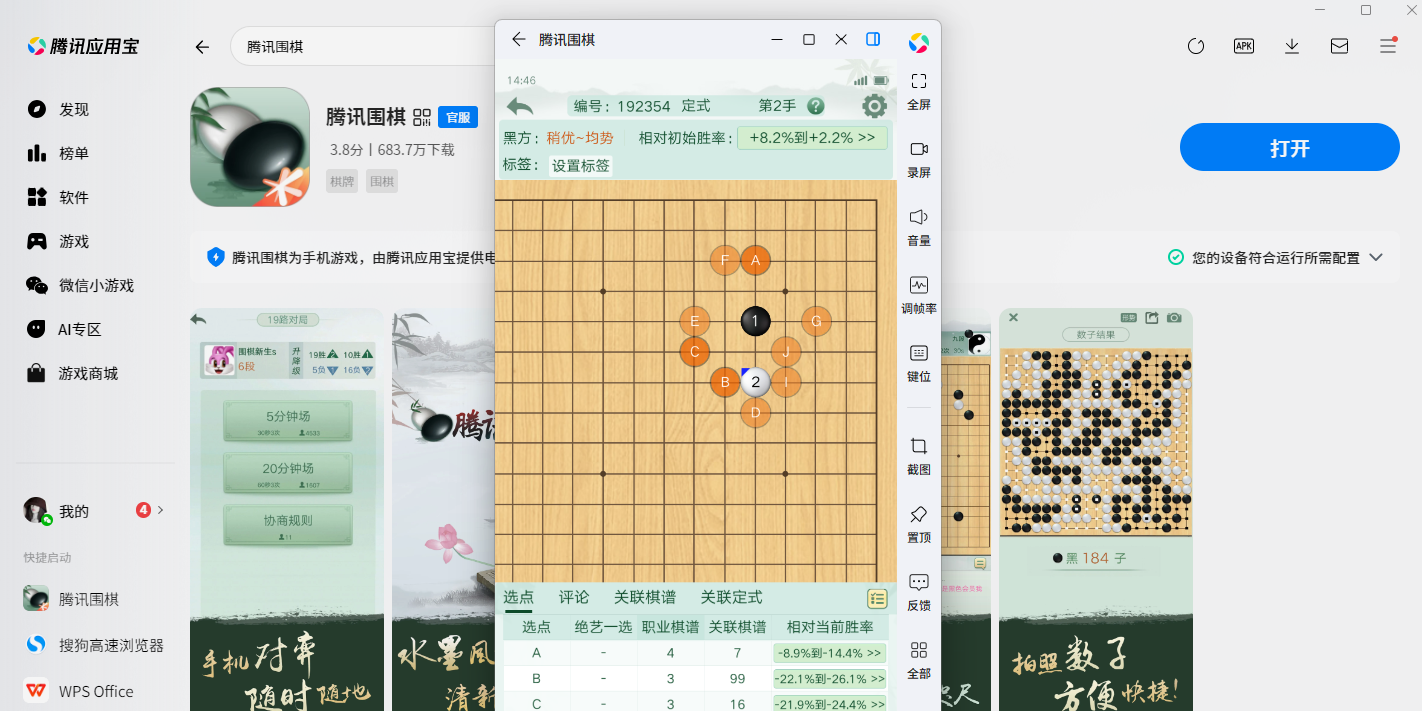1422x711 pixels.
Task: Launch WPS Office from quick launch
Action: [x=79, y=691]
